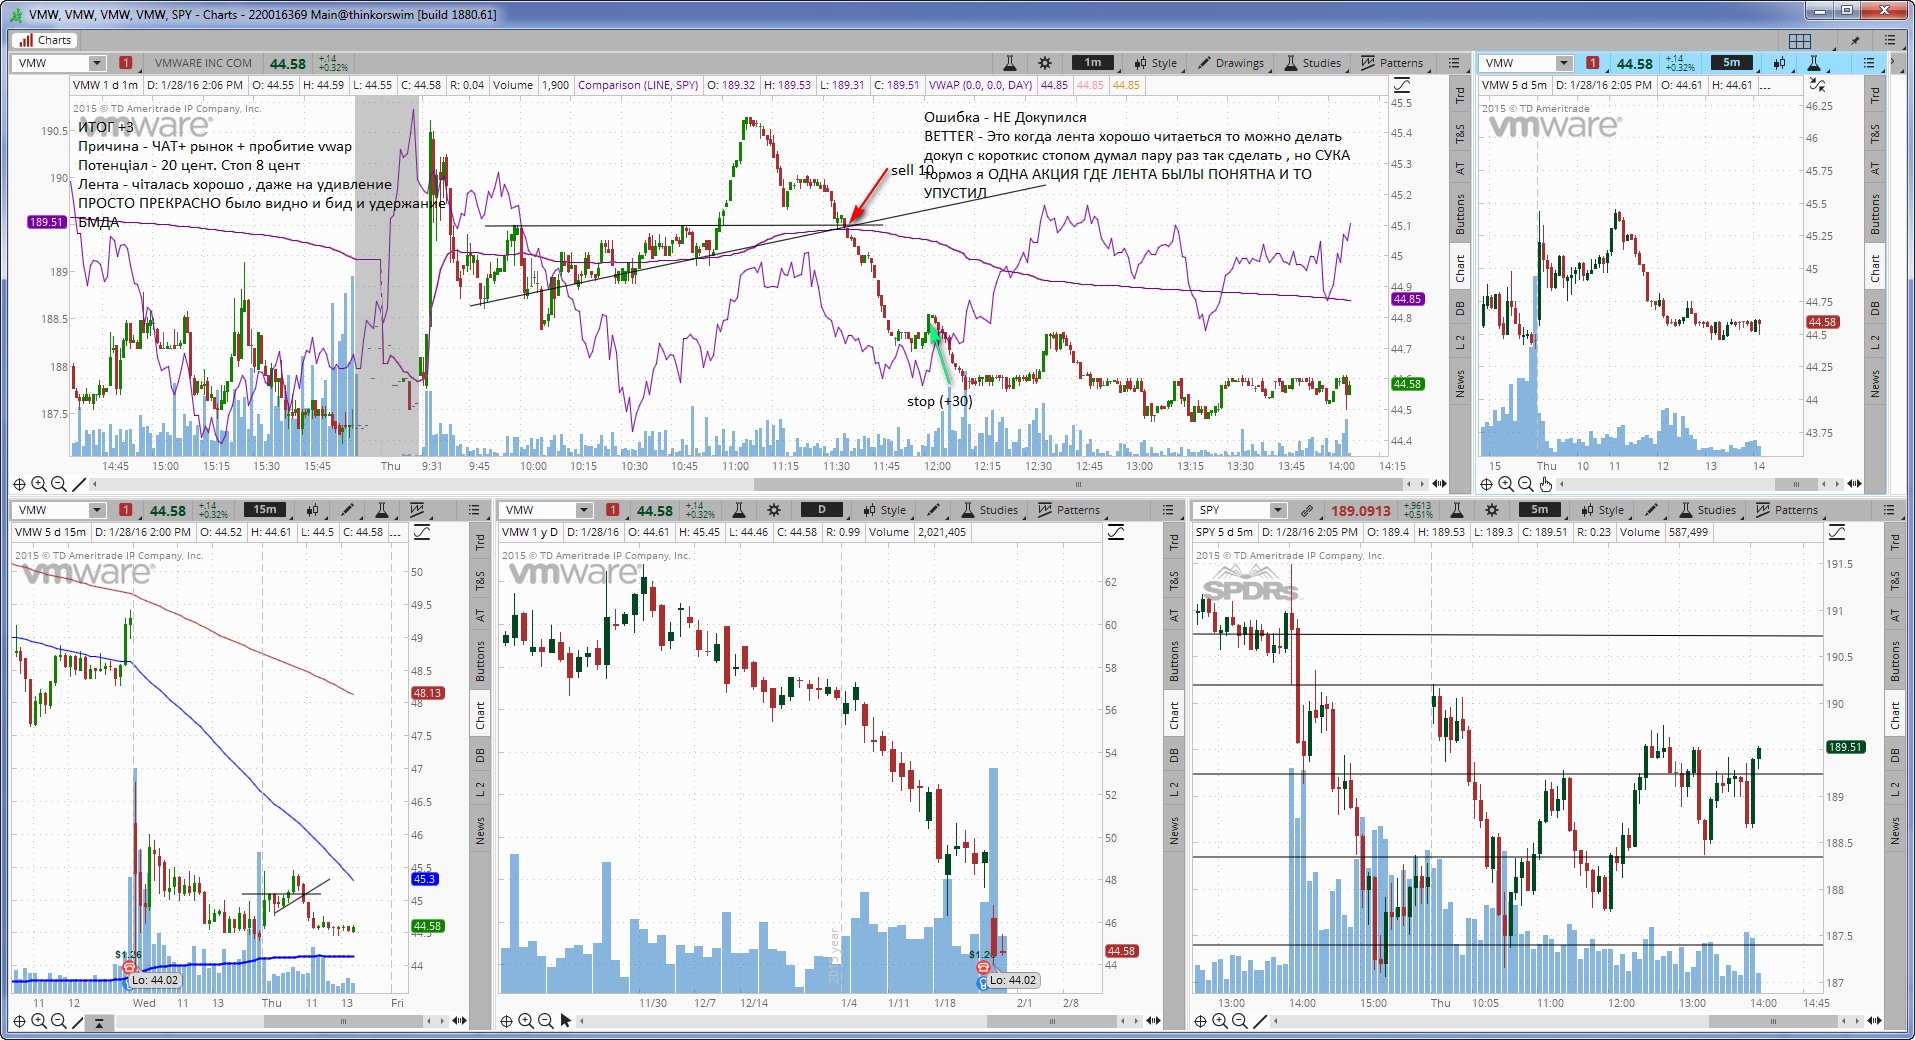The width and height of the screenshot is (1915, 1040).
Task: Open Studies in SPY chart toolbar
Action: click(1707, 510)
